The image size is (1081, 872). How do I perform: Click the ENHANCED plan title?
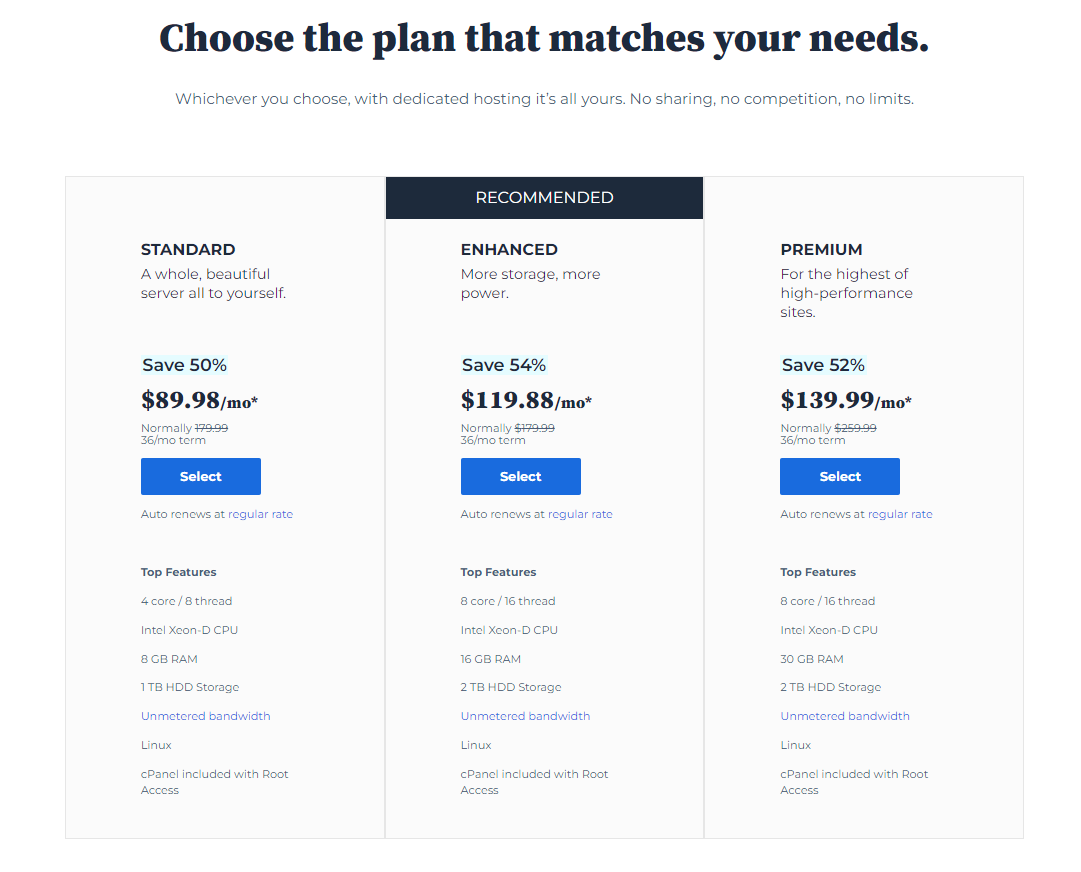coord(509,250)
